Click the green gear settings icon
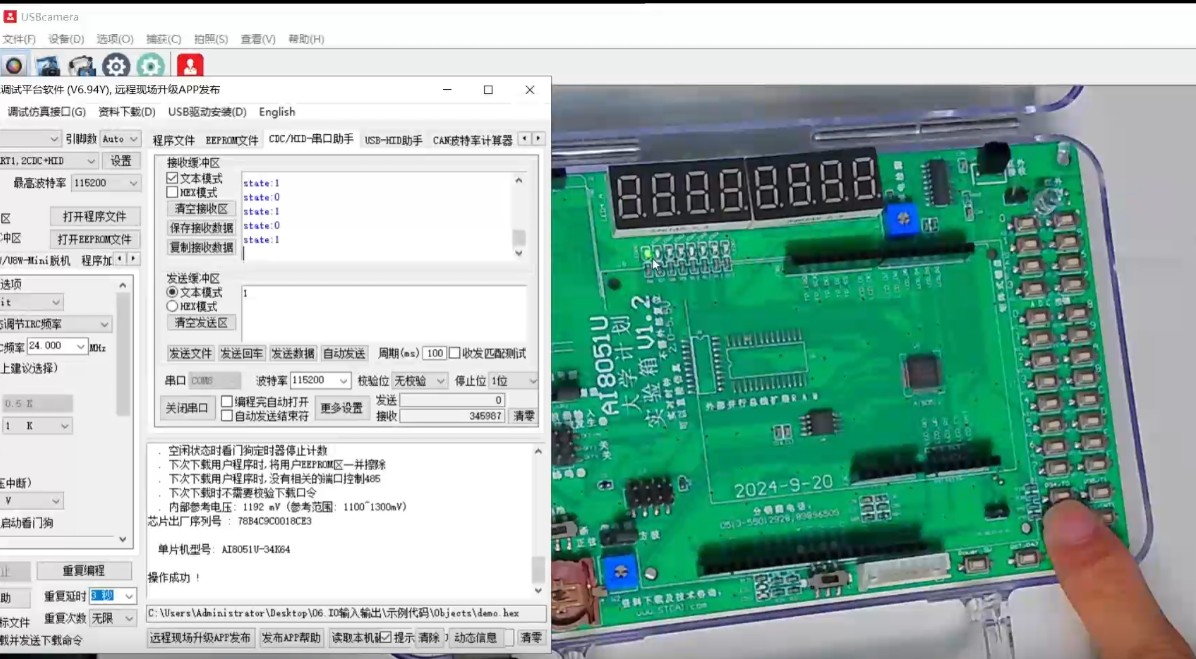 pyautogui.click(x=151, y=65)
